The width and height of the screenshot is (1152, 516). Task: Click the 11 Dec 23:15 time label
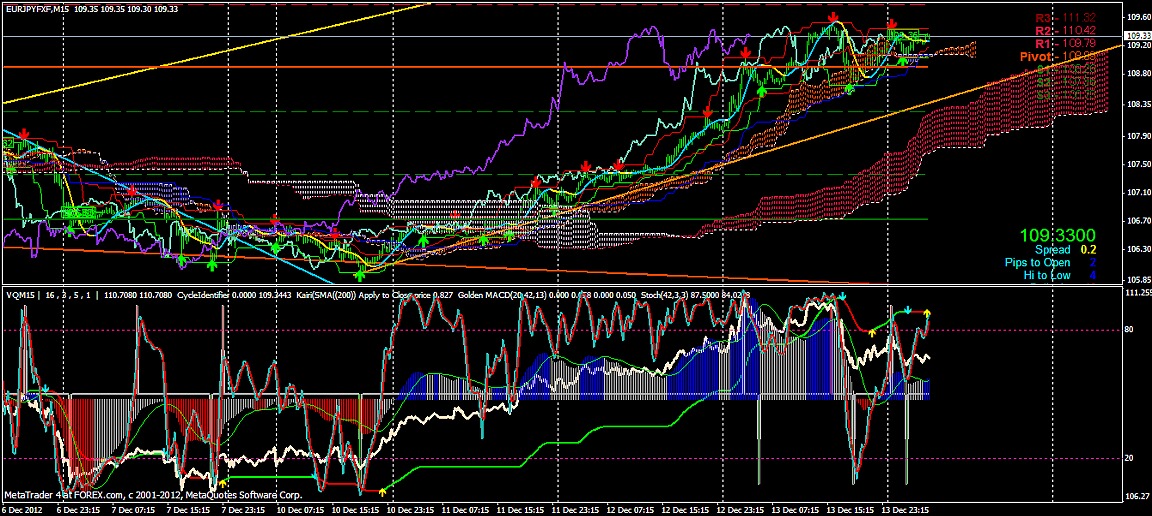(575, 509)
